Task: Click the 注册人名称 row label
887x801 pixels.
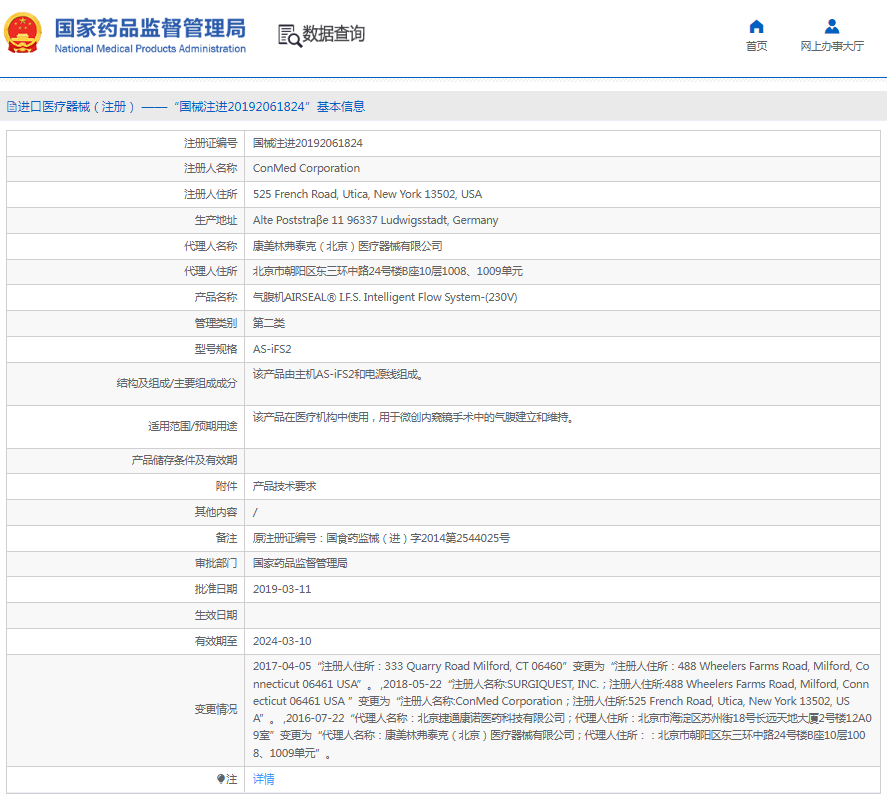Action: coord(210,168)
